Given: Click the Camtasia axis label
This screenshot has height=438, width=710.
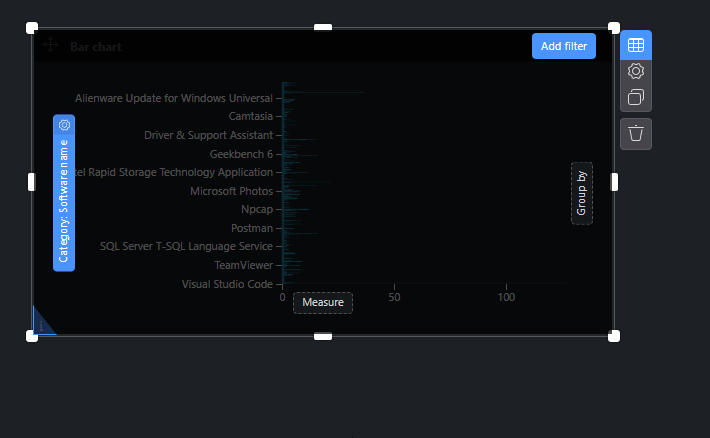Looking at the screenshot, I should click(250, 116).
